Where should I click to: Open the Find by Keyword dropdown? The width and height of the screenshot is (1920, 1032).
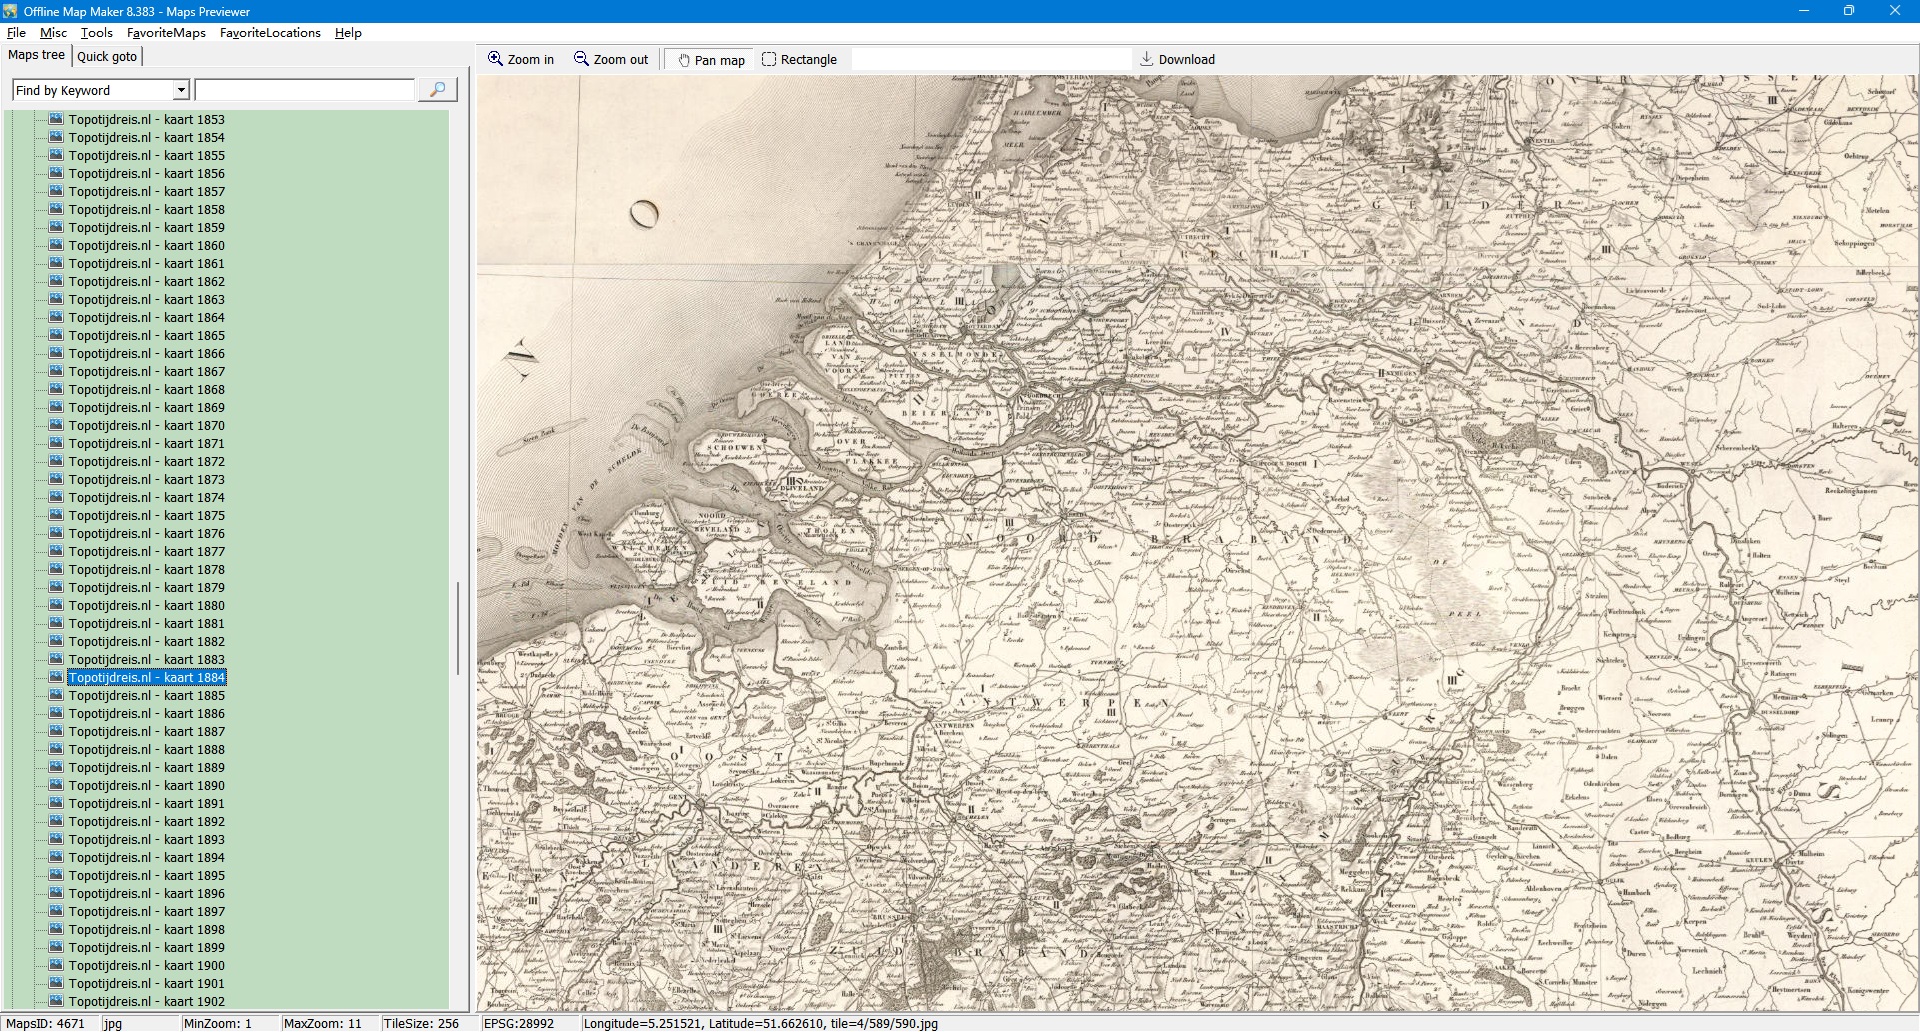(181, 90)
